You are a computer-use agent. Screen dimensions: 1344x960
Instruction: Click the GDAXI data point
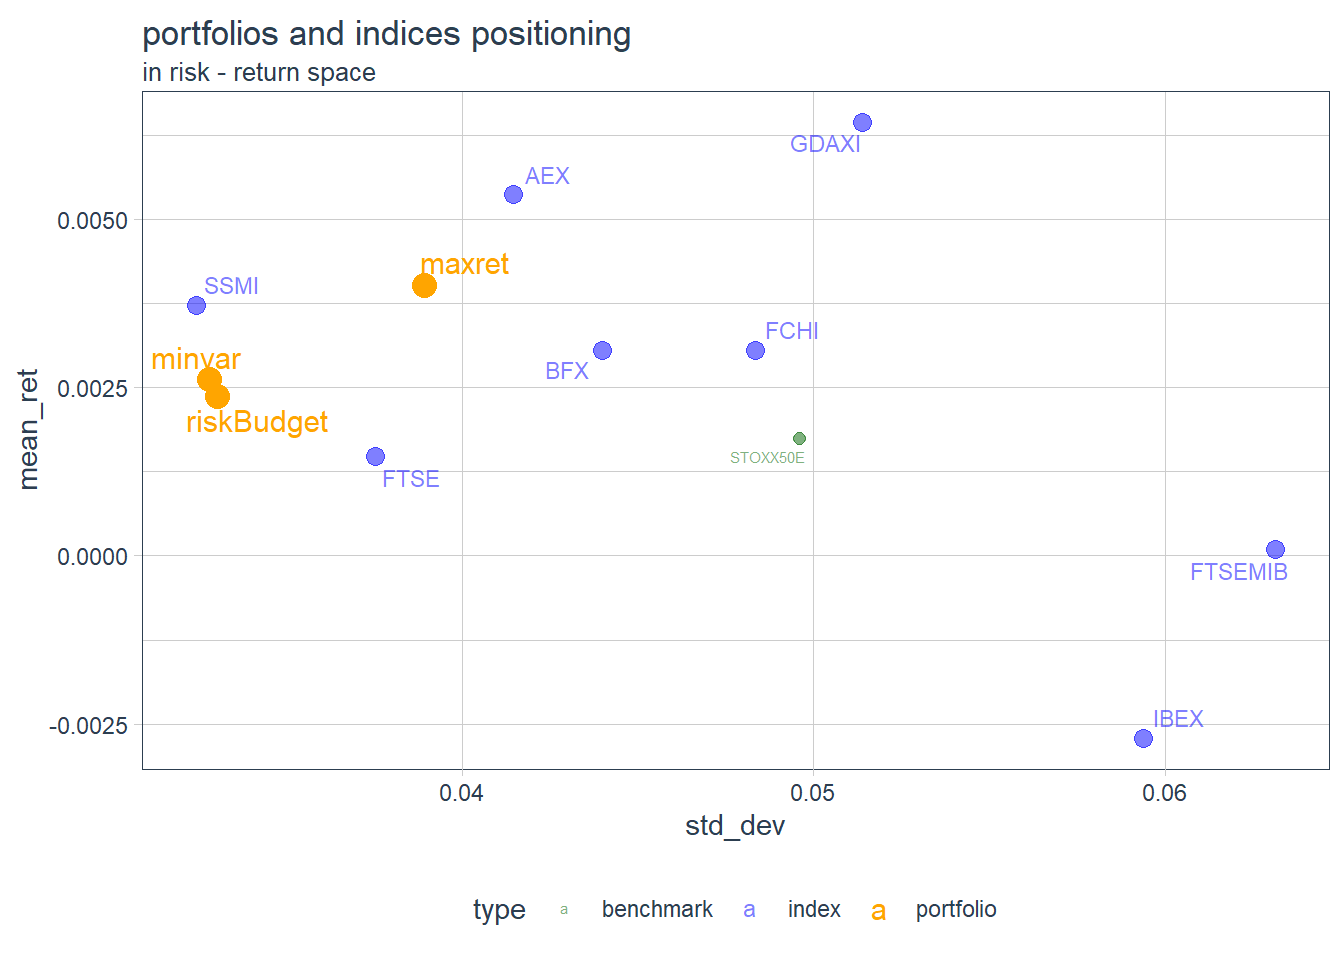pyautogui.click(x=862, y=123)
